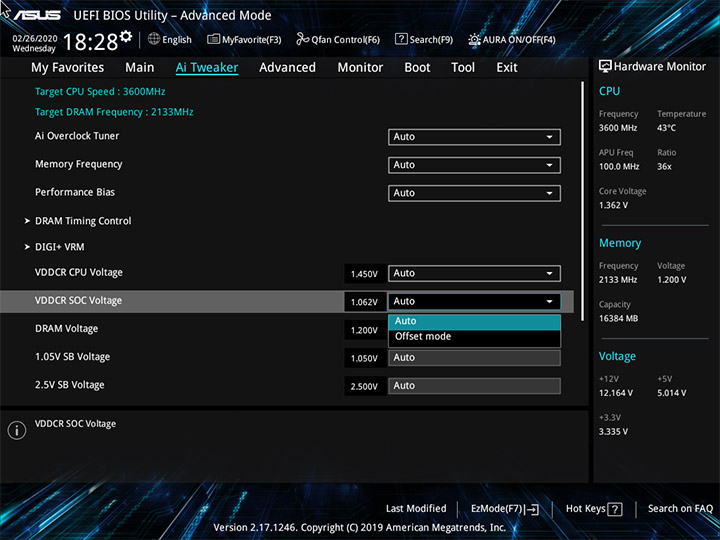Open the My Favorites tab

point(68,68)
